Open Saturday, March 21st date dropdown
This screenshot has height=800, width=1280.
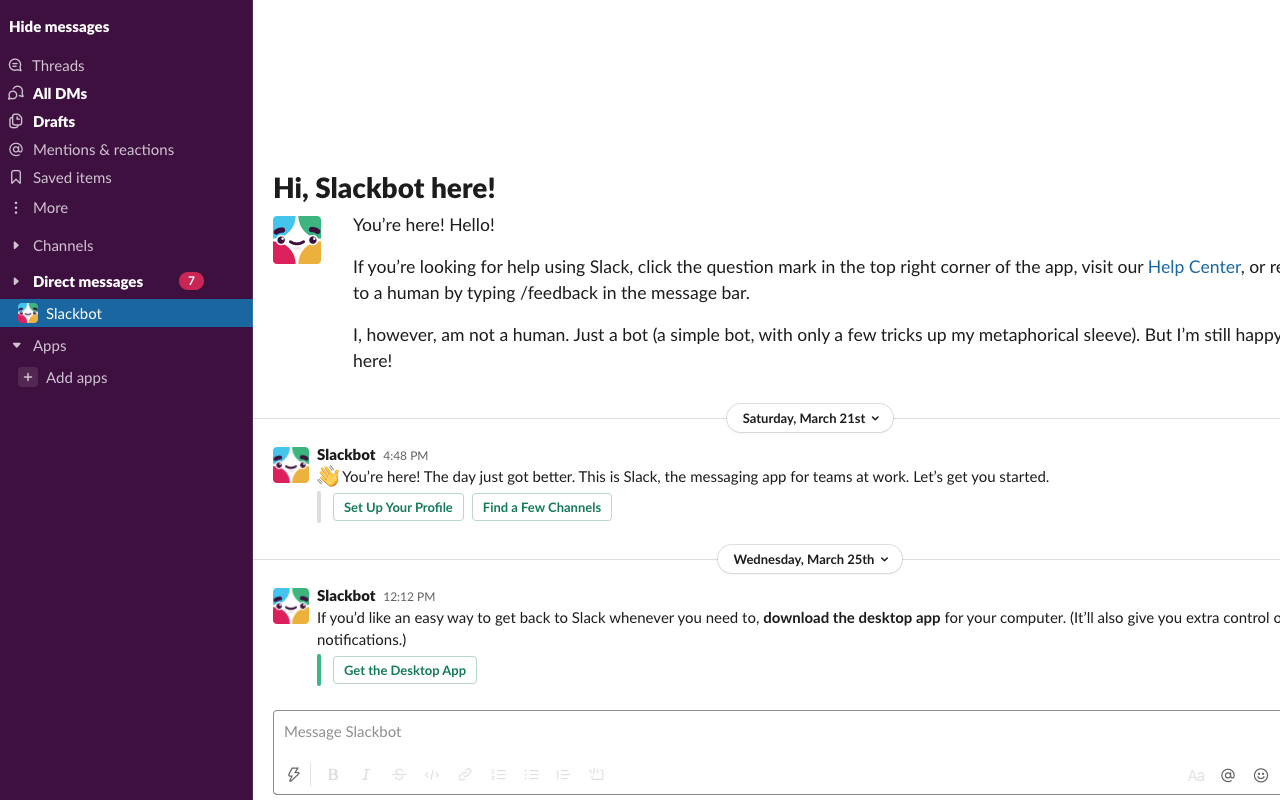pyautogui.click(x=810, y=418)
